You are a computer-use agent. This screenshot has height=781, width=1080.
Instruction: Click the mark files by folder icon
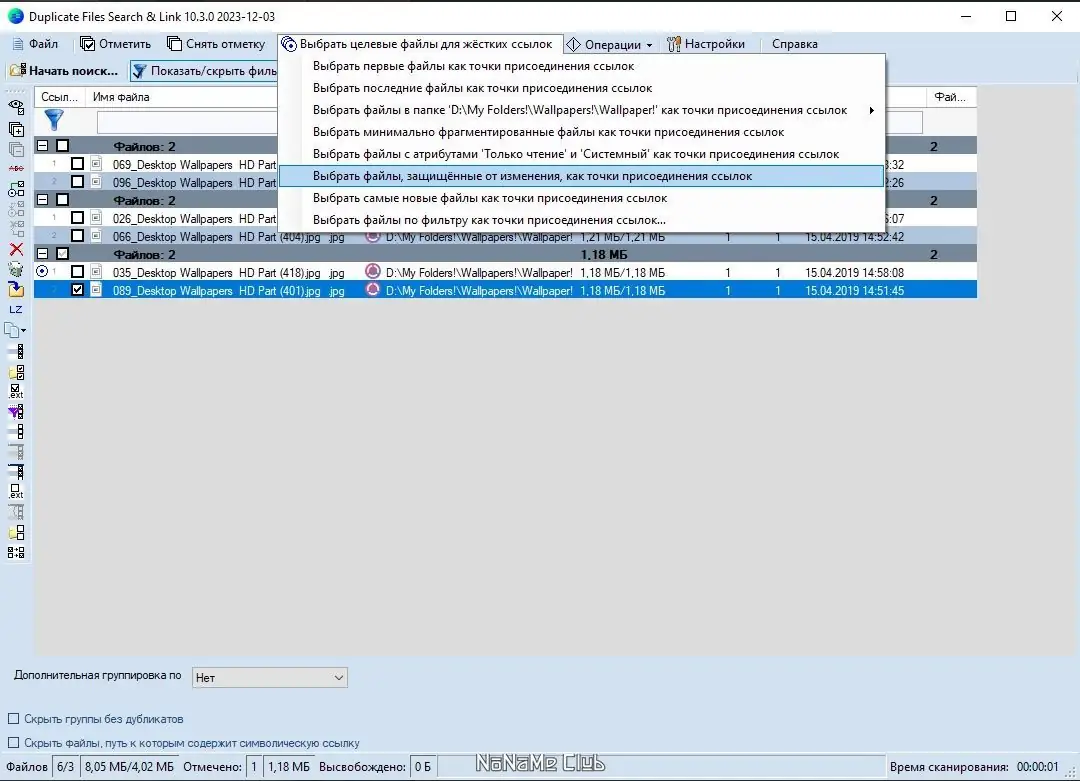coord(16,373)
